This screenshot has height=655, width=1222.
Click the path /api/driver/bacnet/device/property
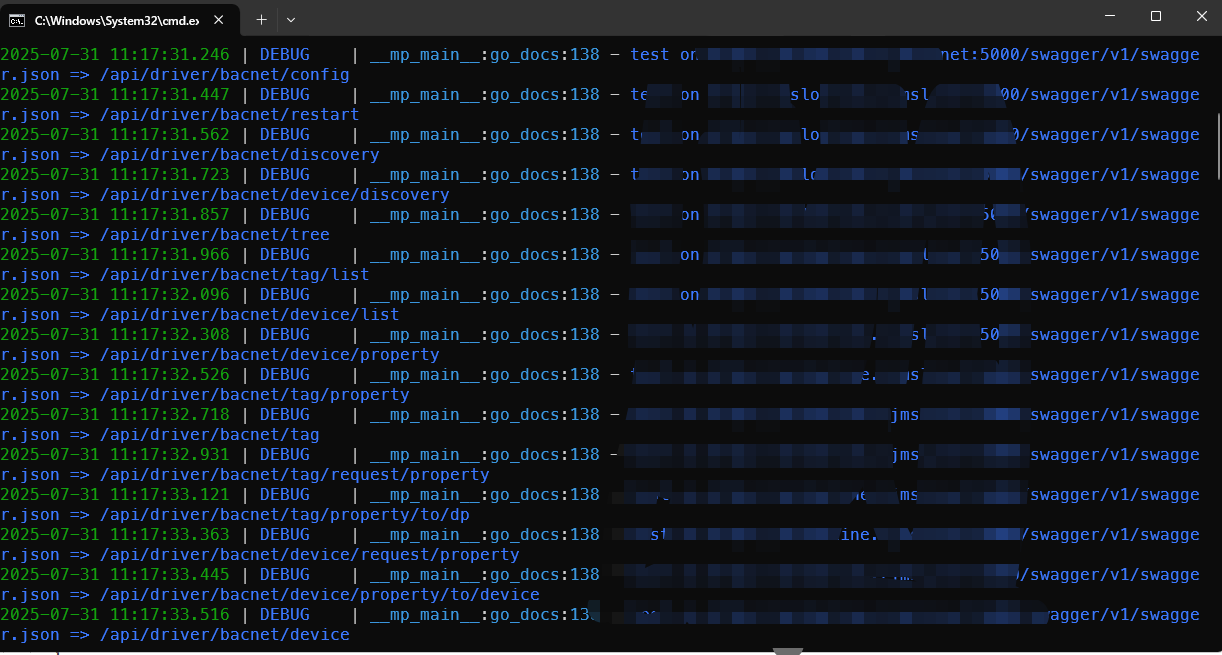pyautogui.click(x=270, y=355)
